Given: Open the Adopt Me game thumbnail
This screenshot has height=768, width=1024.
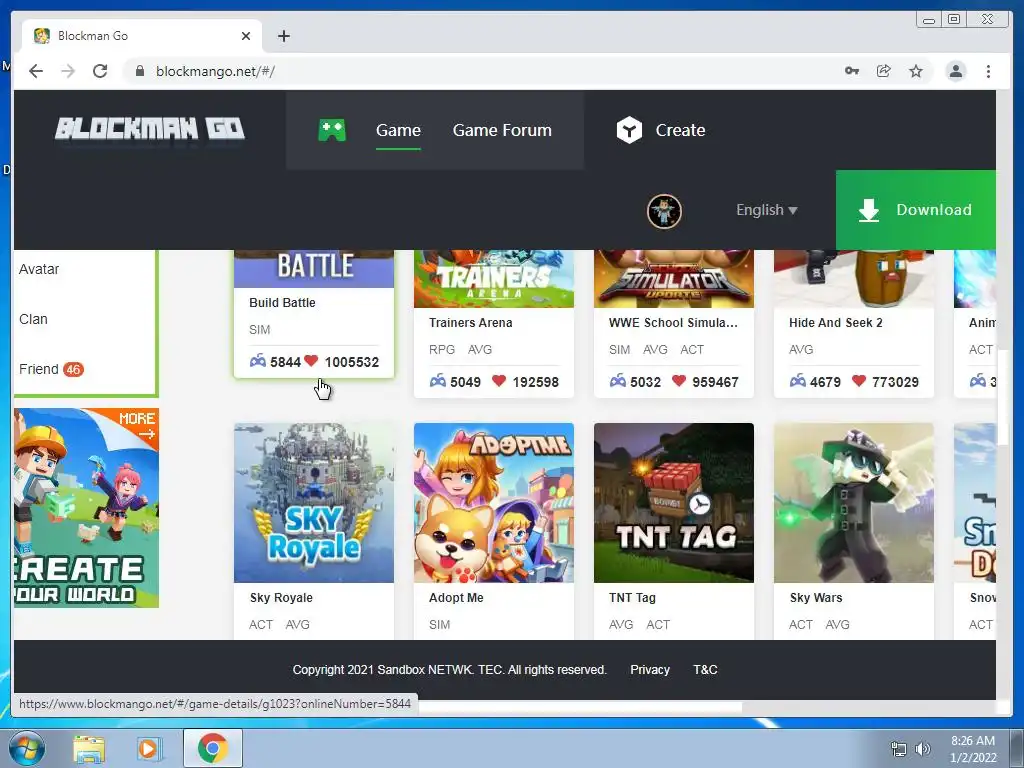Looking at the screenshot, I should coord(494,503).
